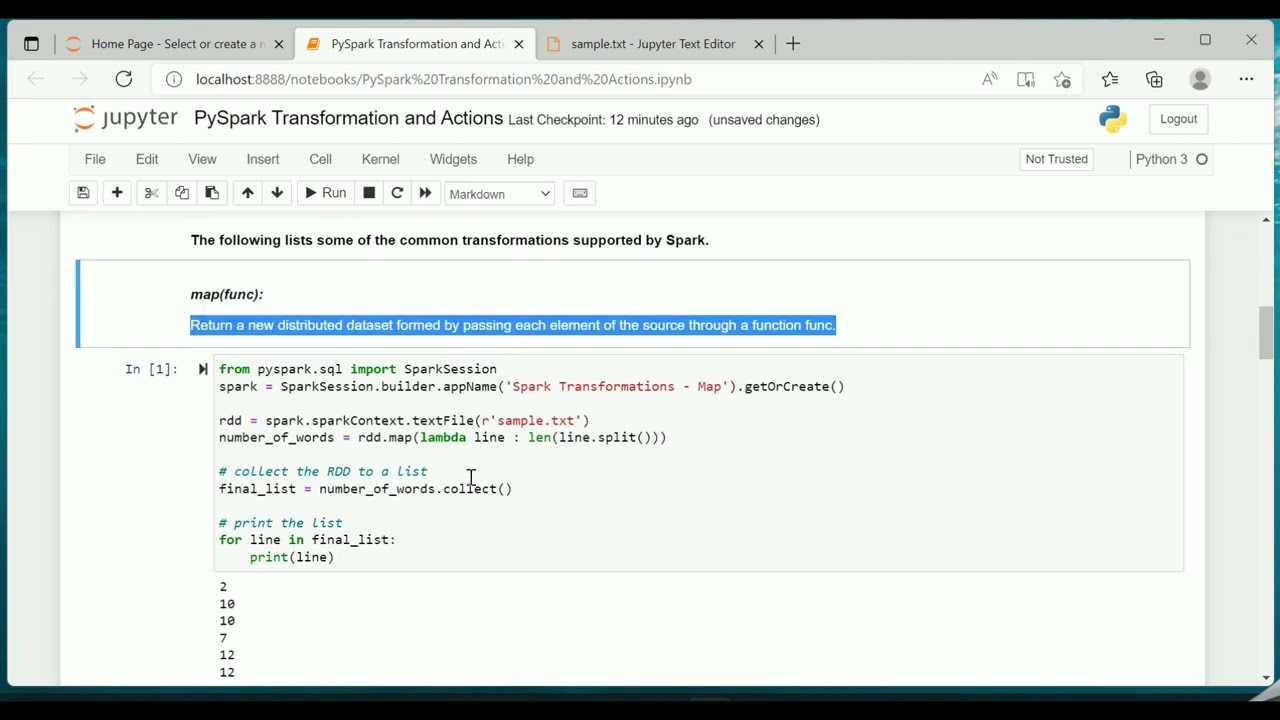The width and height of the screenshot is (1280, 720).
Task: Open the tab actions menu icon
Action: (31, 44)
